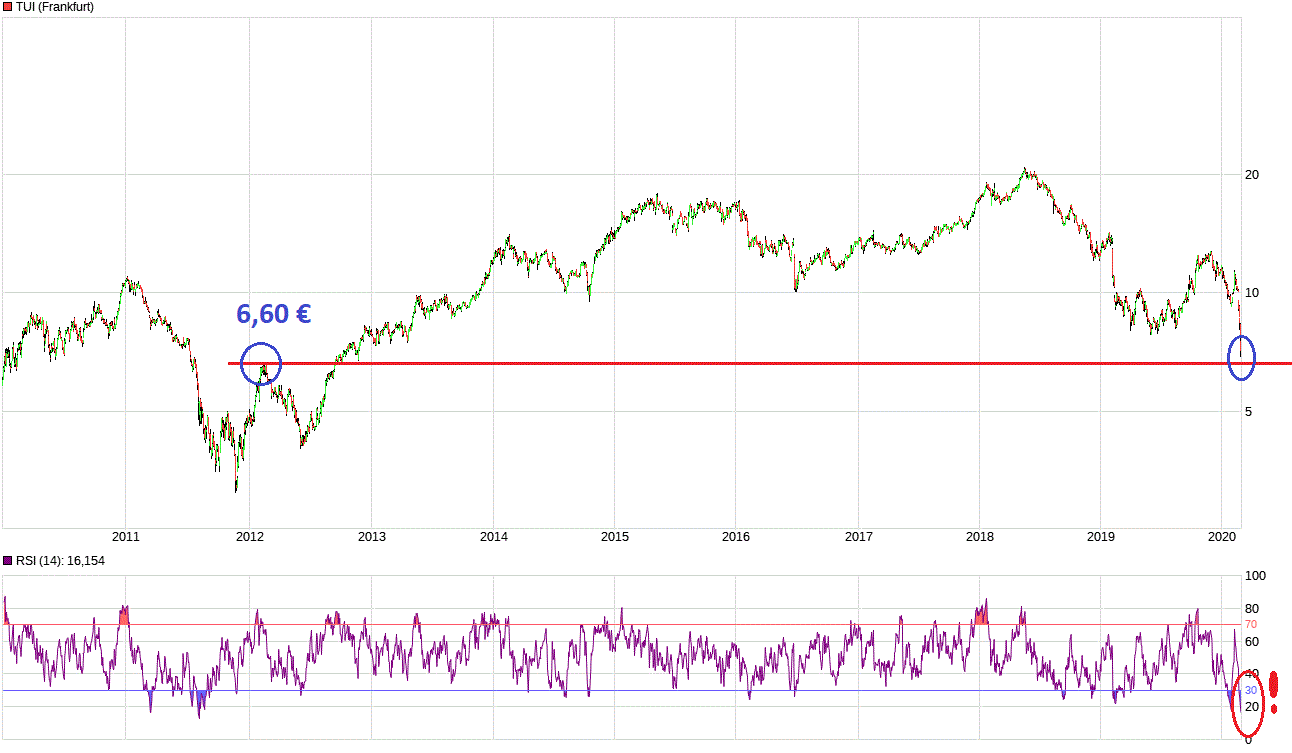Select the 2014 year label on time axis
The width and height of the screenshot is (1292, 753).
coord(493,537)
